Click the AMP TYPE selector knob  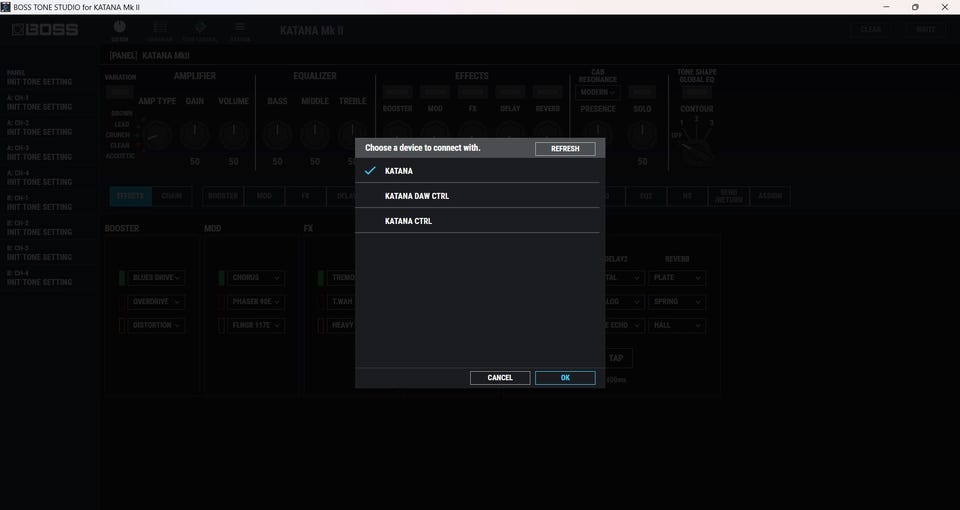[x=156, y=135]
